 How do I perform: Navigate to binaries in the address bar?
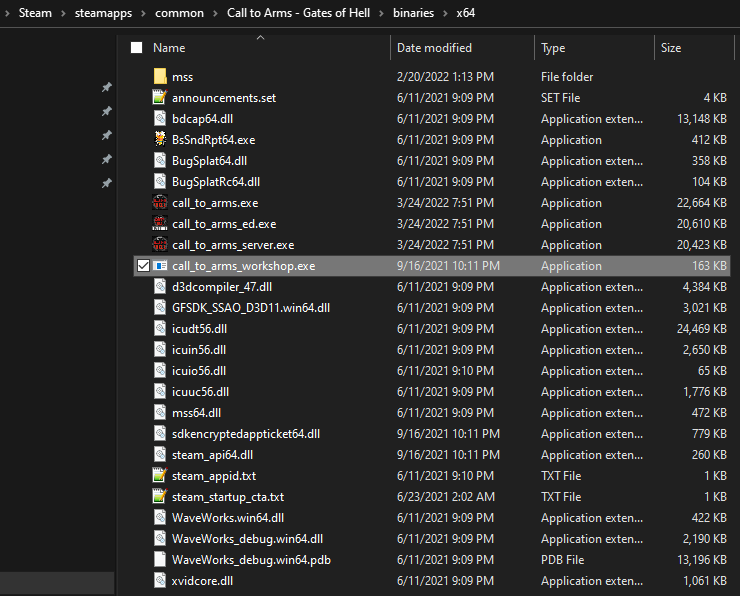(413, 13)
